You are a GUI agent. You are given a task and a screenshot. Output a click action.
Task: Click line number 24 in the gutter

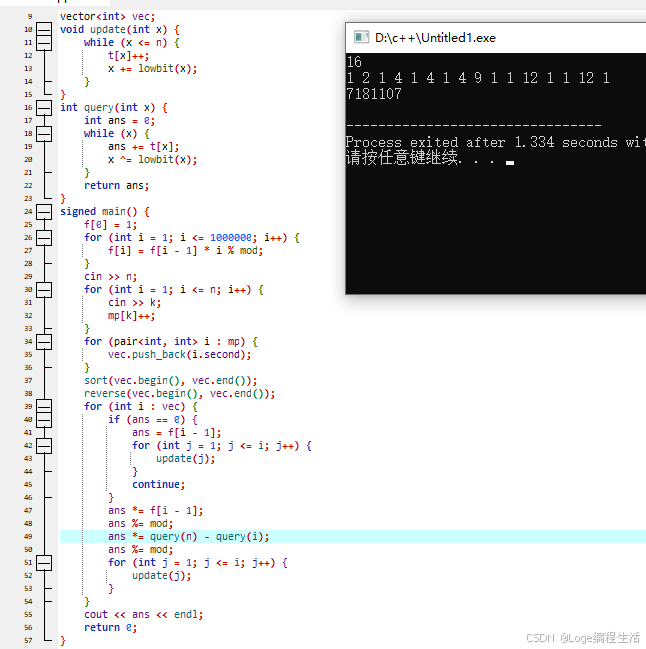28,212
